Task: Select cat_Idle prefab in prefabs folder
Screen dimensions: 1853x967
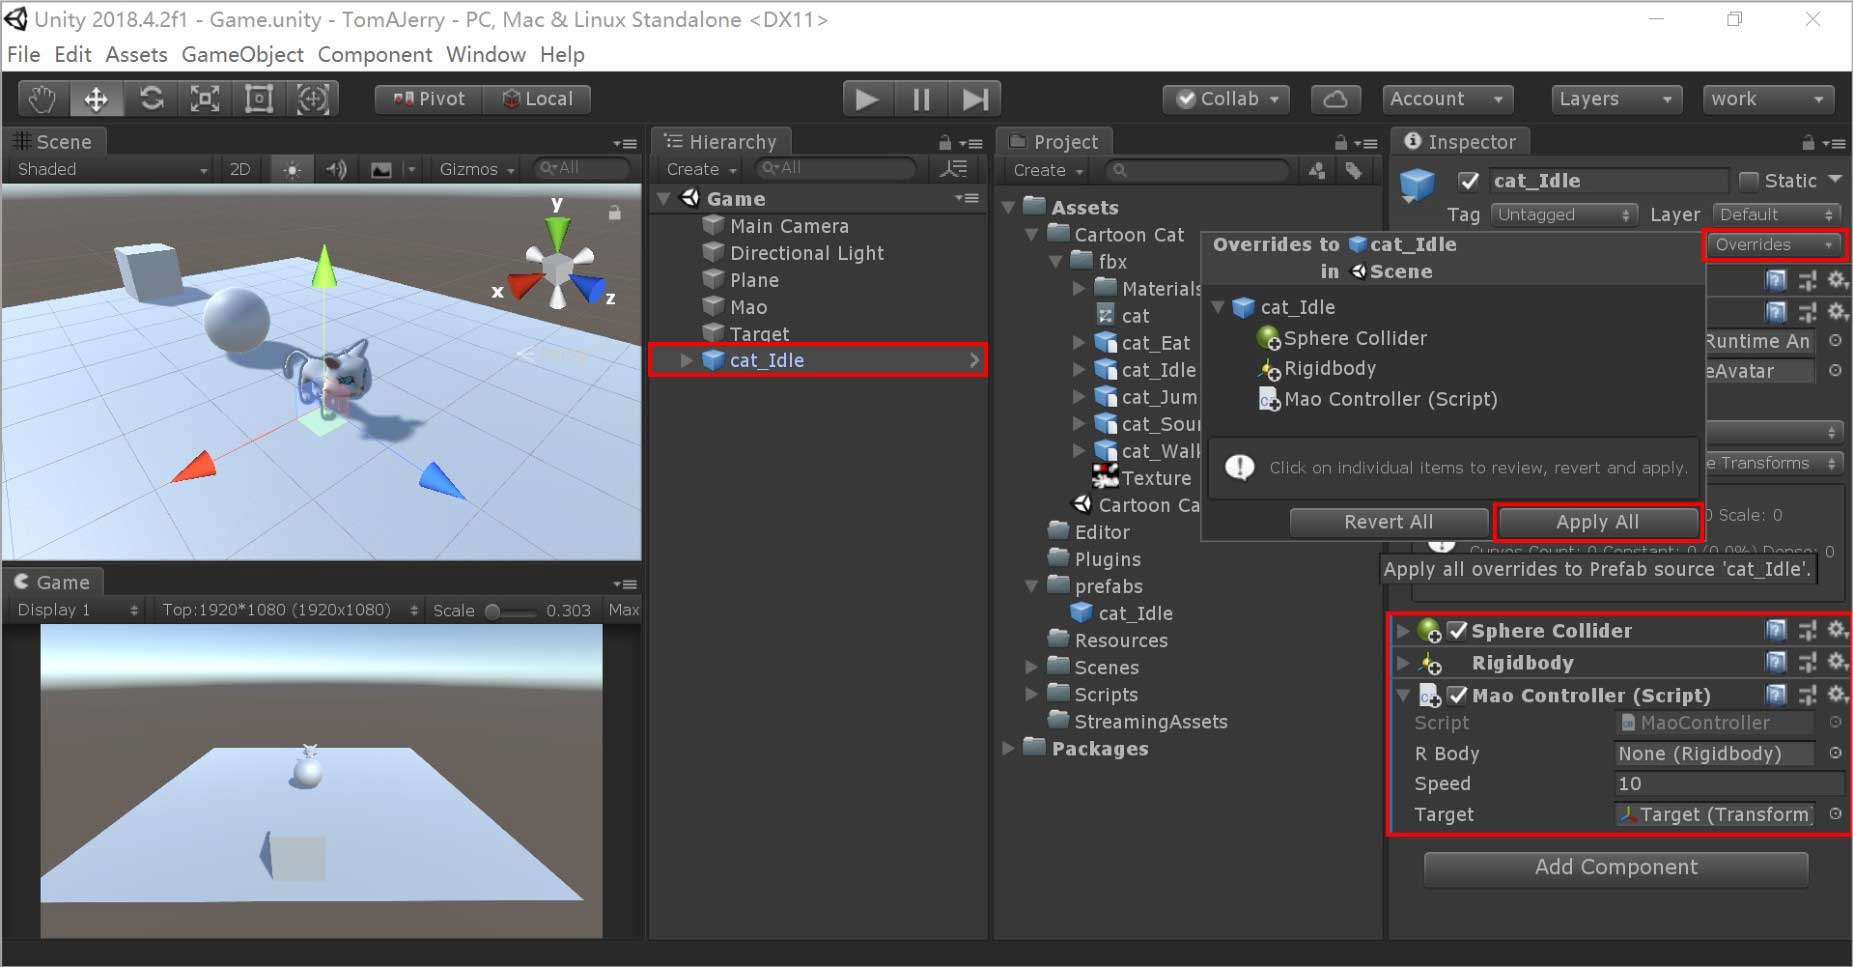Action: click(x=1121, y=613)
